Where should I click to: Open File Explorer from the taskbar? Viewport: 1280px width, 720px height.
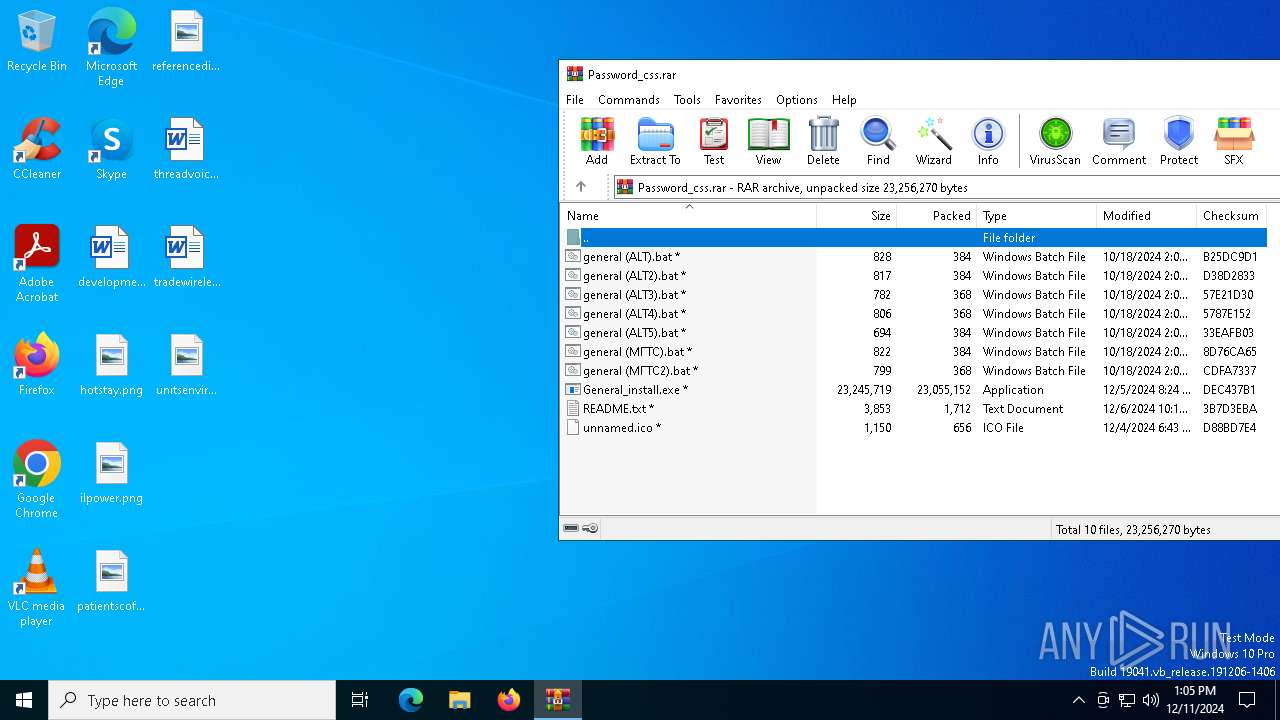click(x=460, y=700)
